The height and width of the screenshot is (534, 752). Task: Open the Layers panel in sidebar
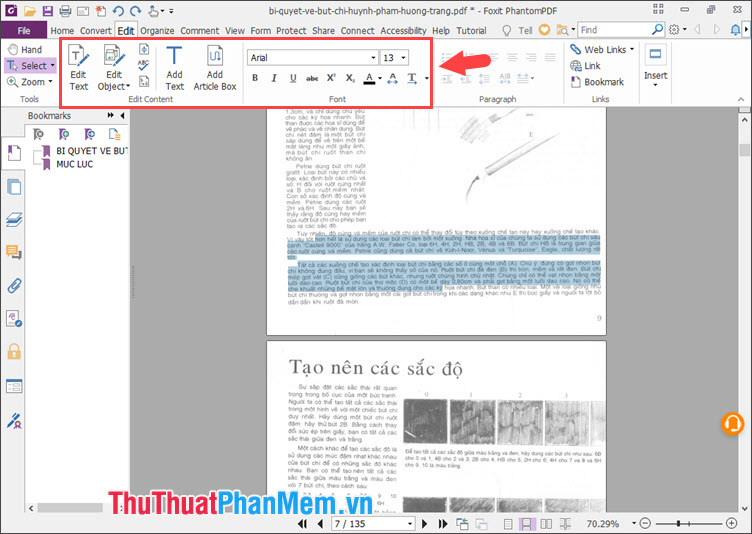[x=14, y=219]
